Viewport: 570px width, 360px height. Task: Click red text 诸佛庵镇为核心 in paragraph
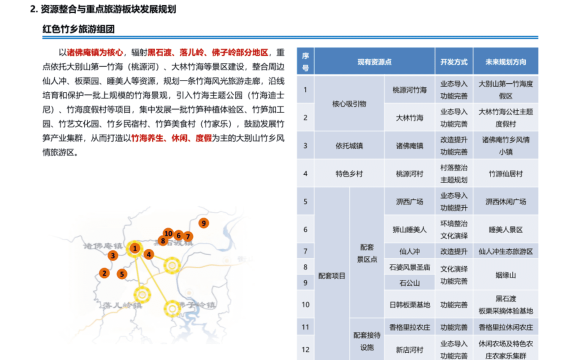tap(95, 52)
